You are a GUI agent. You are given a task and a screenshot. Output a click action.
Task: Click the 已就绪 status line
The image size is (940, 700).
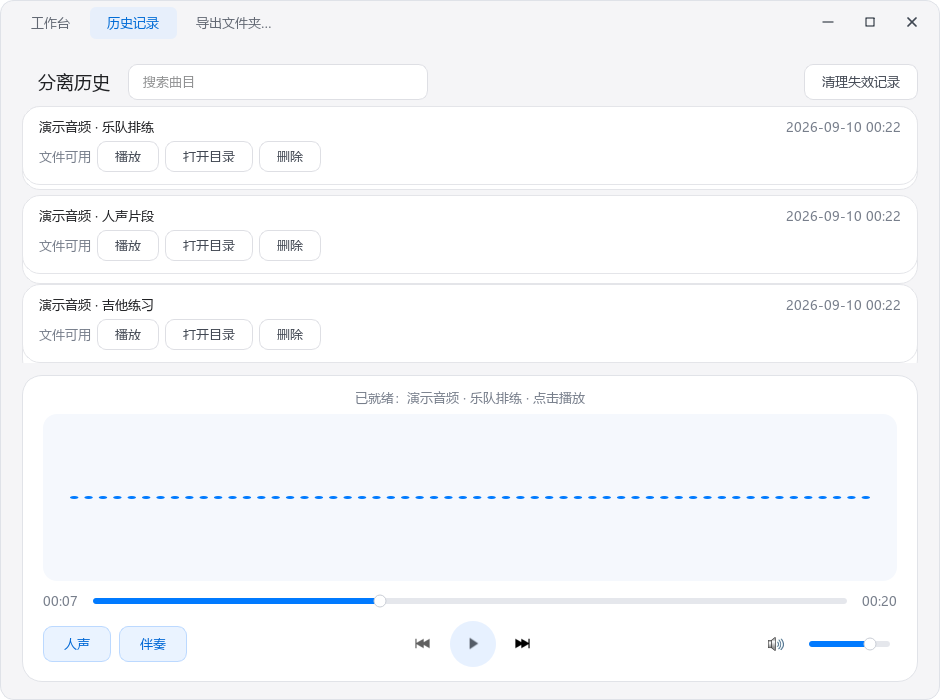point(470,399)
